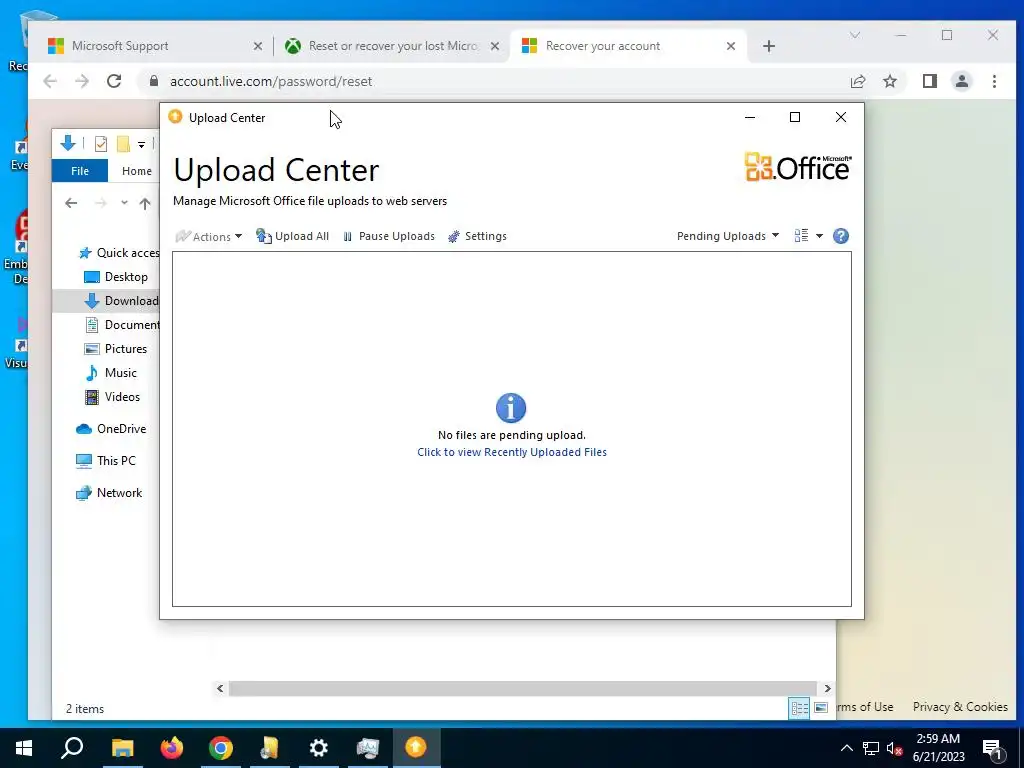Click the Chrome forward arrow

coord(82,81)
